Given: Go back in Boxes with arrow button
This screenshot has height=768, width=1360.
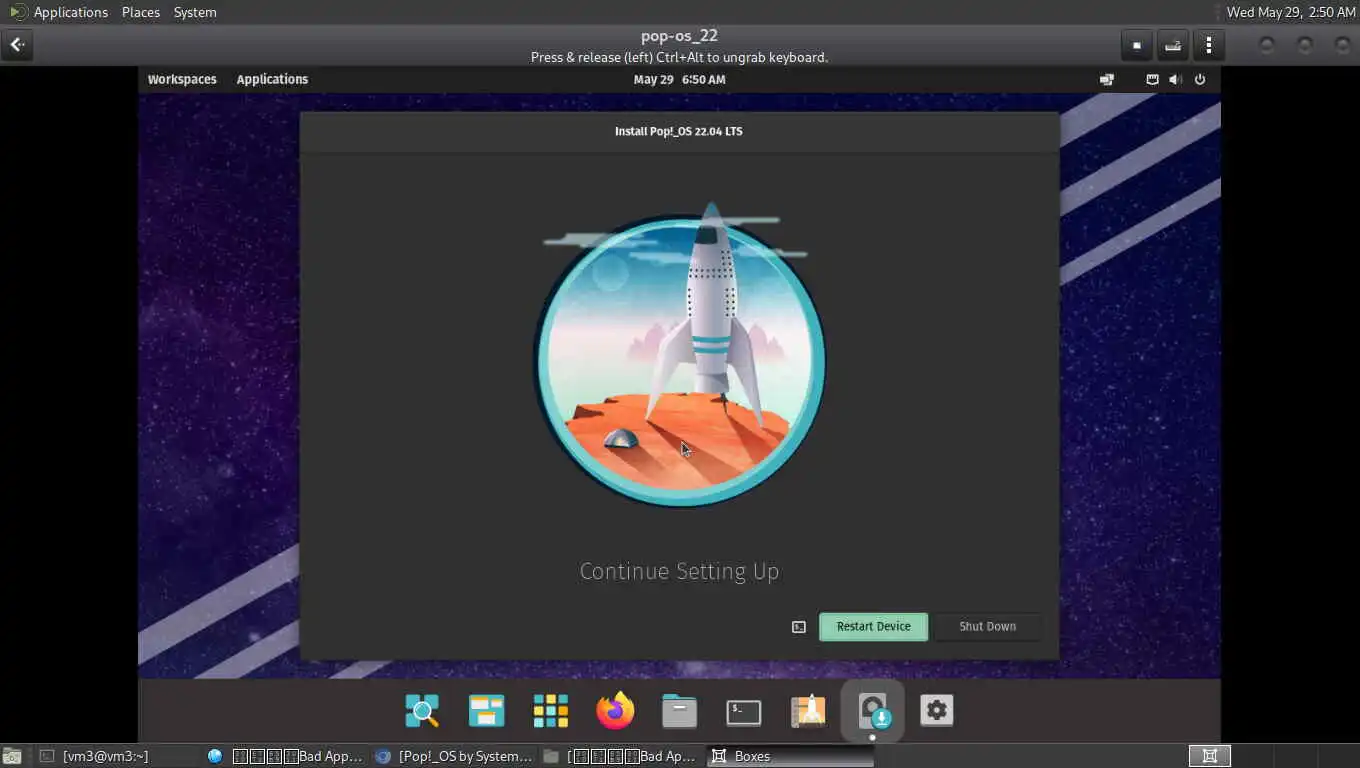Looking at the screenshot, I should [17, 45].
